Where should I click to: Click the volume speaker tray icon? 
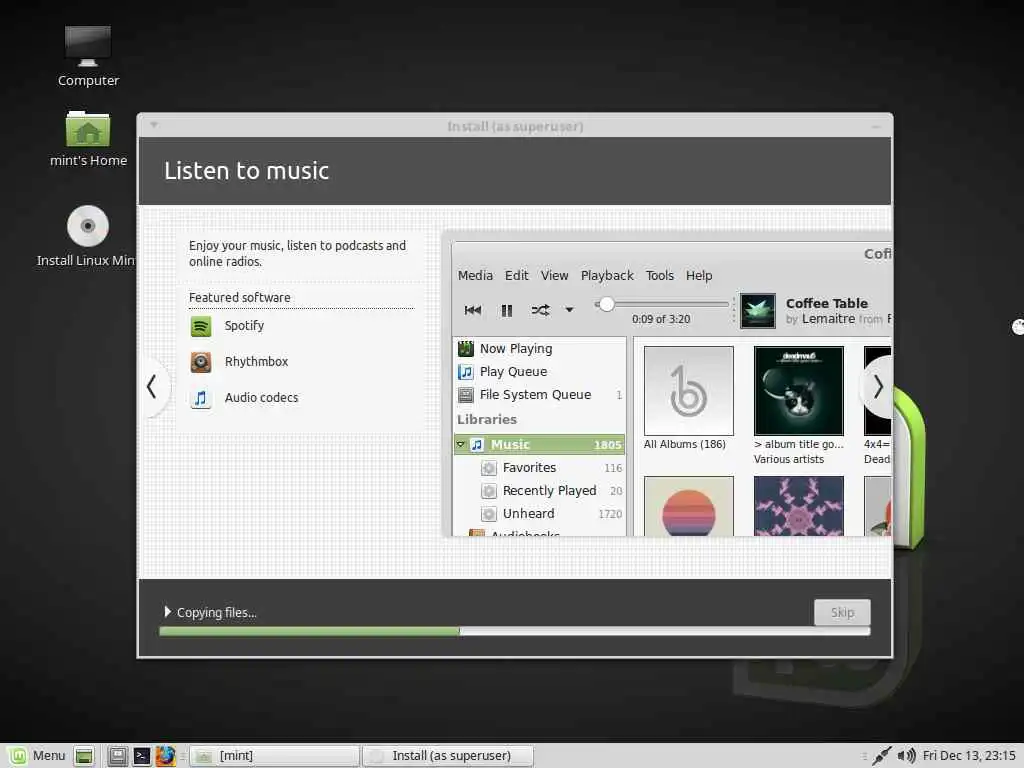click(906, 756)
